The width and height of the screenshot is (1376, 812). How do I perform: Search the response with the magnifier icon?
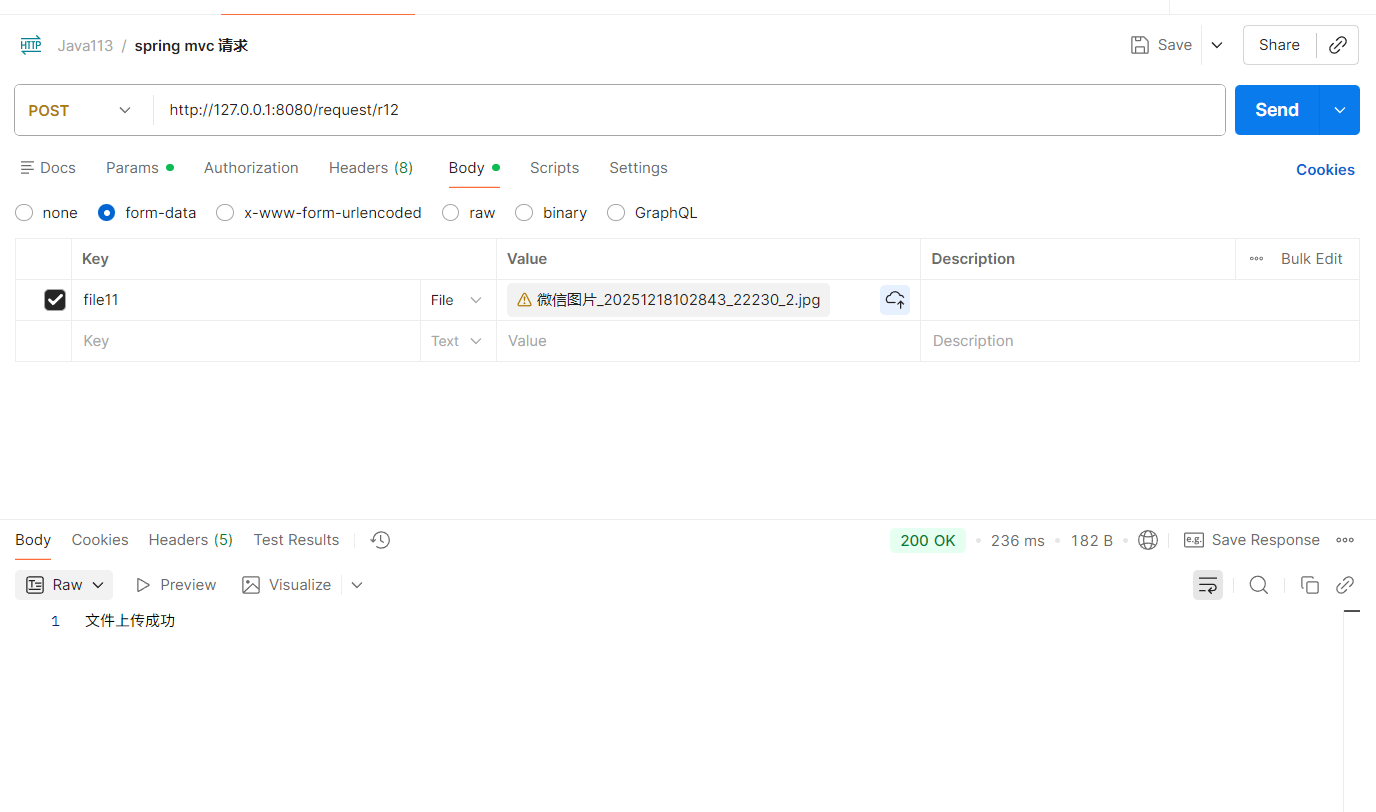coord(1259,585)
